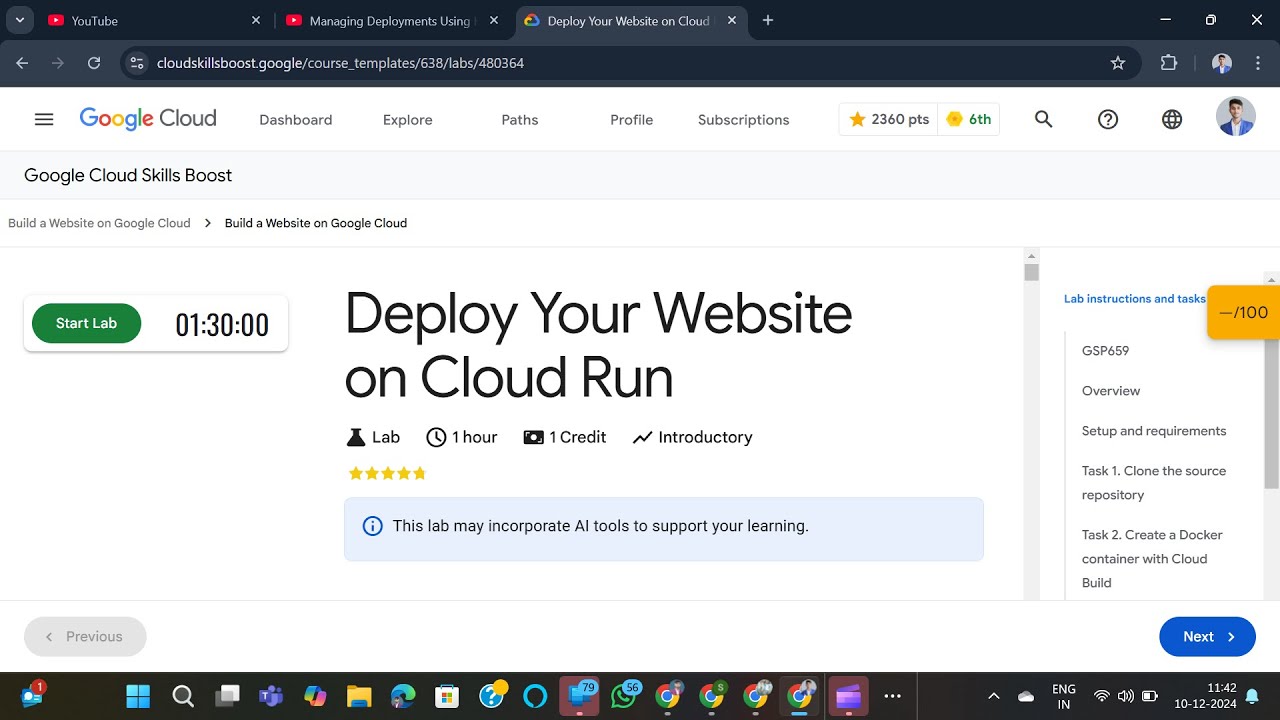Image resolution: width=1280 pixels, height=720 pixels.
Task: Open the user avatar in site header
Action: click(1235, 117)
